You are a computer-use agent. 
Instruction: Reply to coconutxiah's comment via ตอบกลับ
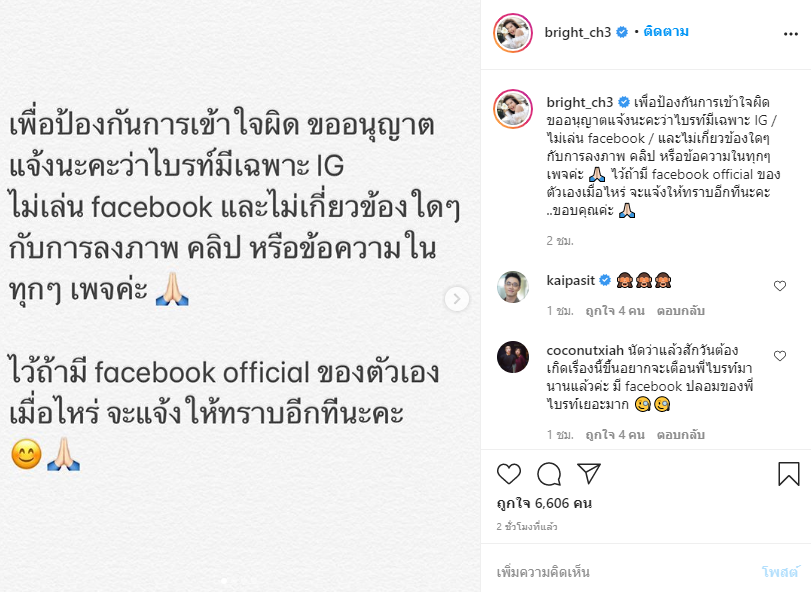pyautogui.click(x=681, y=435)
